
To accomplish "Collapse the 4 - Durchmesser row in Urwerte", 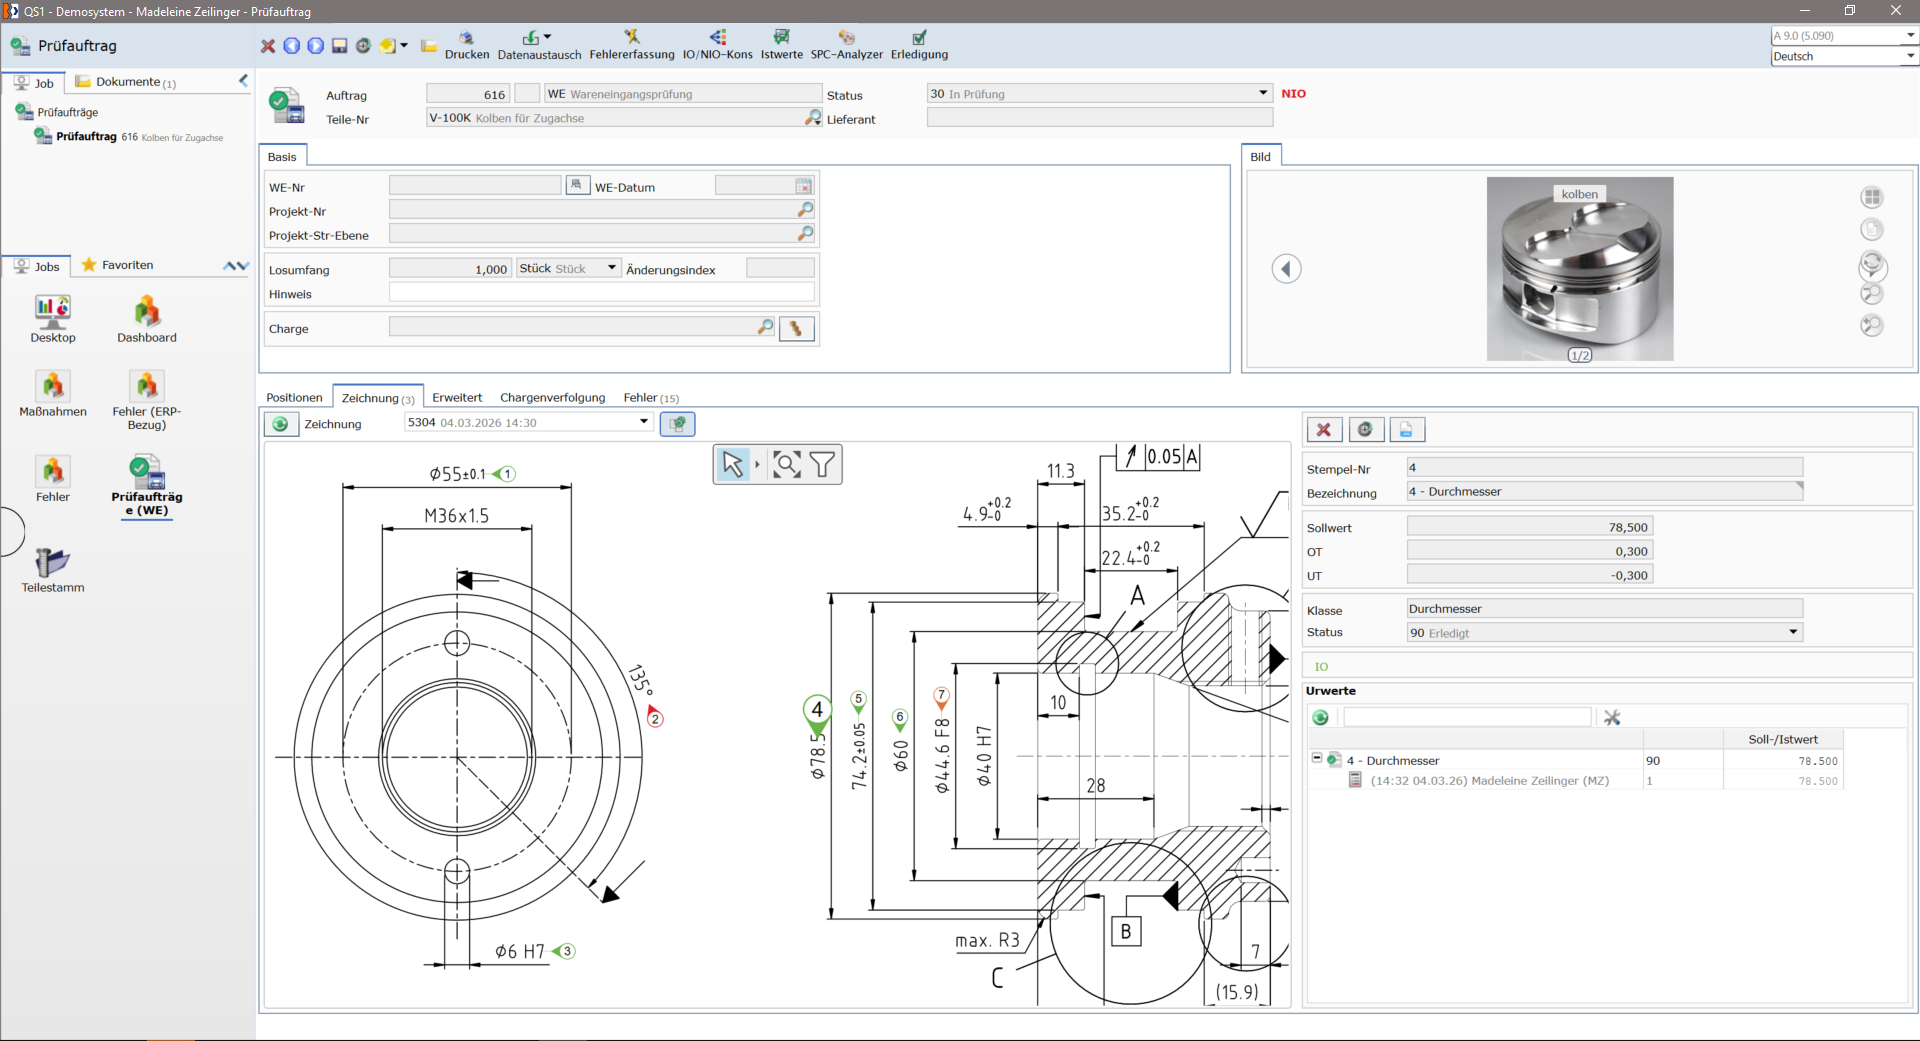I will pyautogui.click(x=1317, y=758).
